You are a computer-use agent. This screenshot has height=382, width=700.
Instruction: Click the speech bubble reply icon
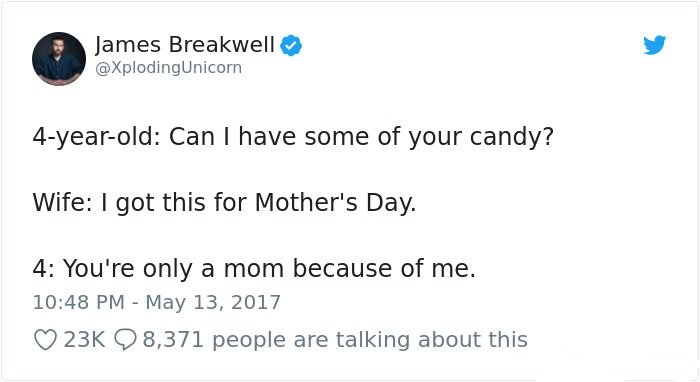[x=125, y=340]
